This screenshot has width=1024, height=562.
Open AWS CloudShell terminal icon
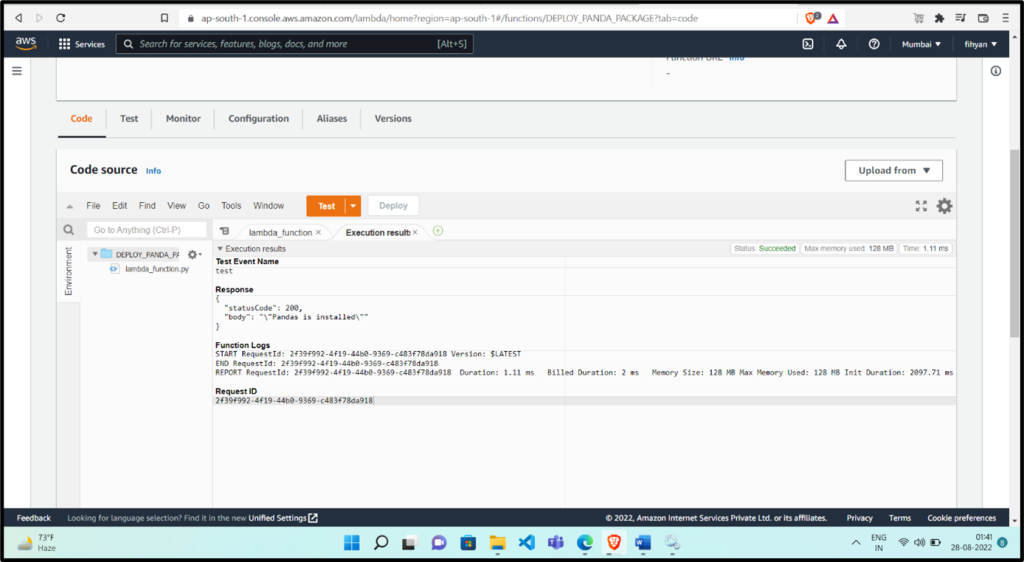[808, 44]
